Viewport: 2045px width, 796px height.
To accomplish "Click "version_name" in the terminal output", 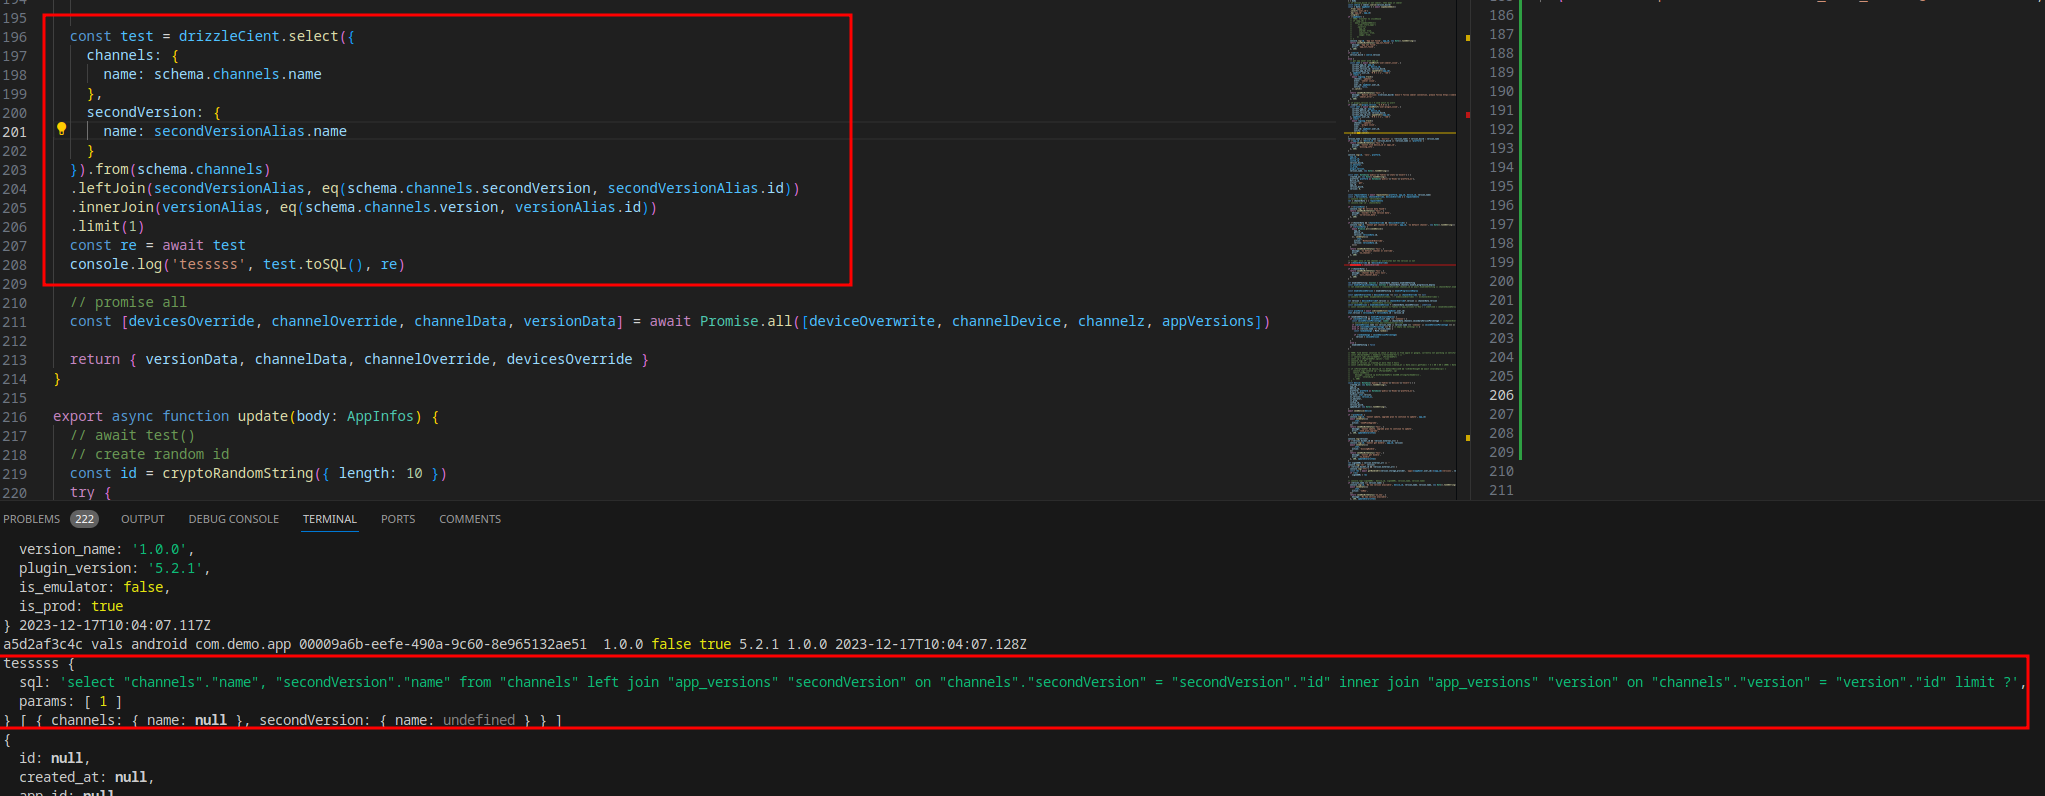I will 67,549.
